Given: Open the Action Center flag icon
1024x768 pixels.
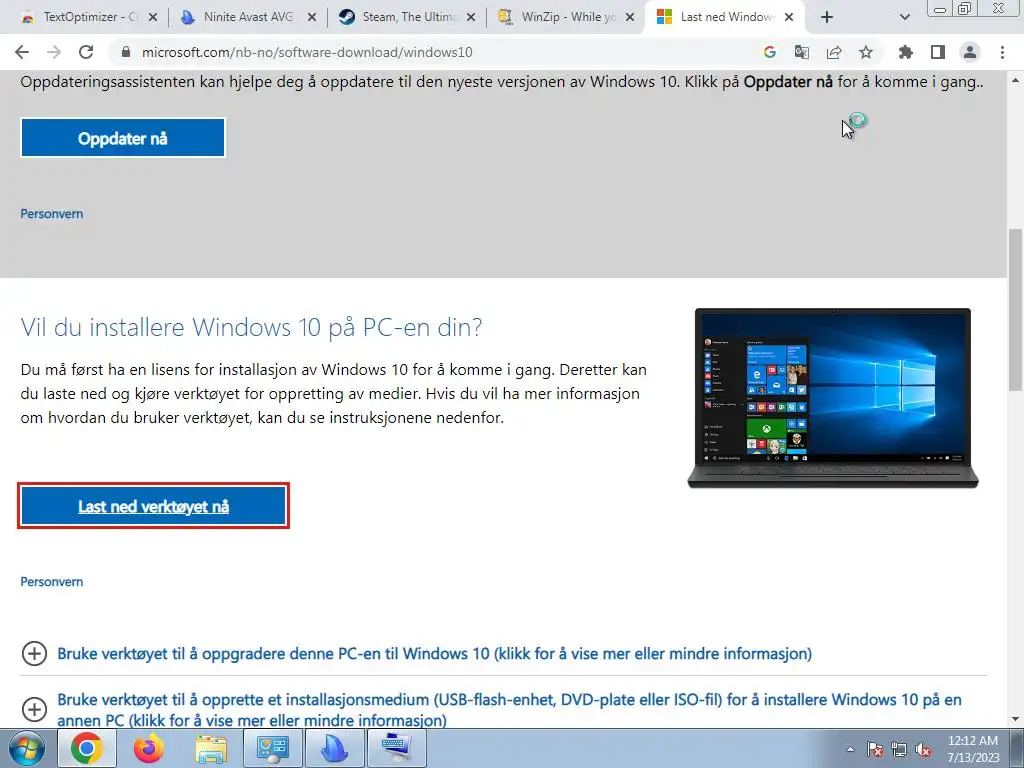Looking at the screenshot, I should [x=875, y=749].
